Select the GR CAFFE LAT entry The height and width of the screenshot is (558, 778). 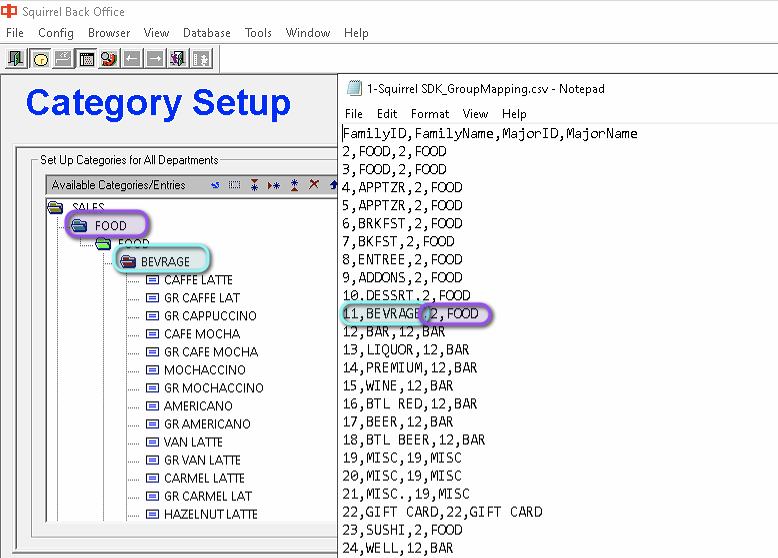tap(202, 298)
